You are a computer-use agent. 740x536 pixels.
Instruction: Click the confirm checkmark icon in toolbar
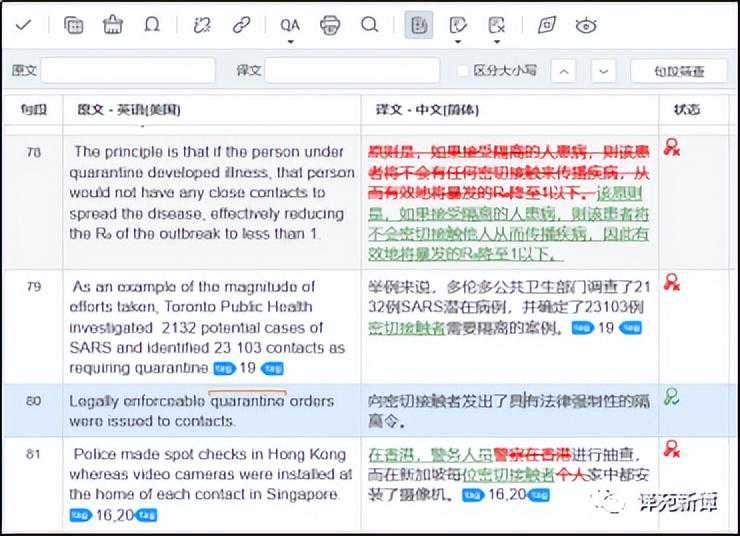coord(23,25)
